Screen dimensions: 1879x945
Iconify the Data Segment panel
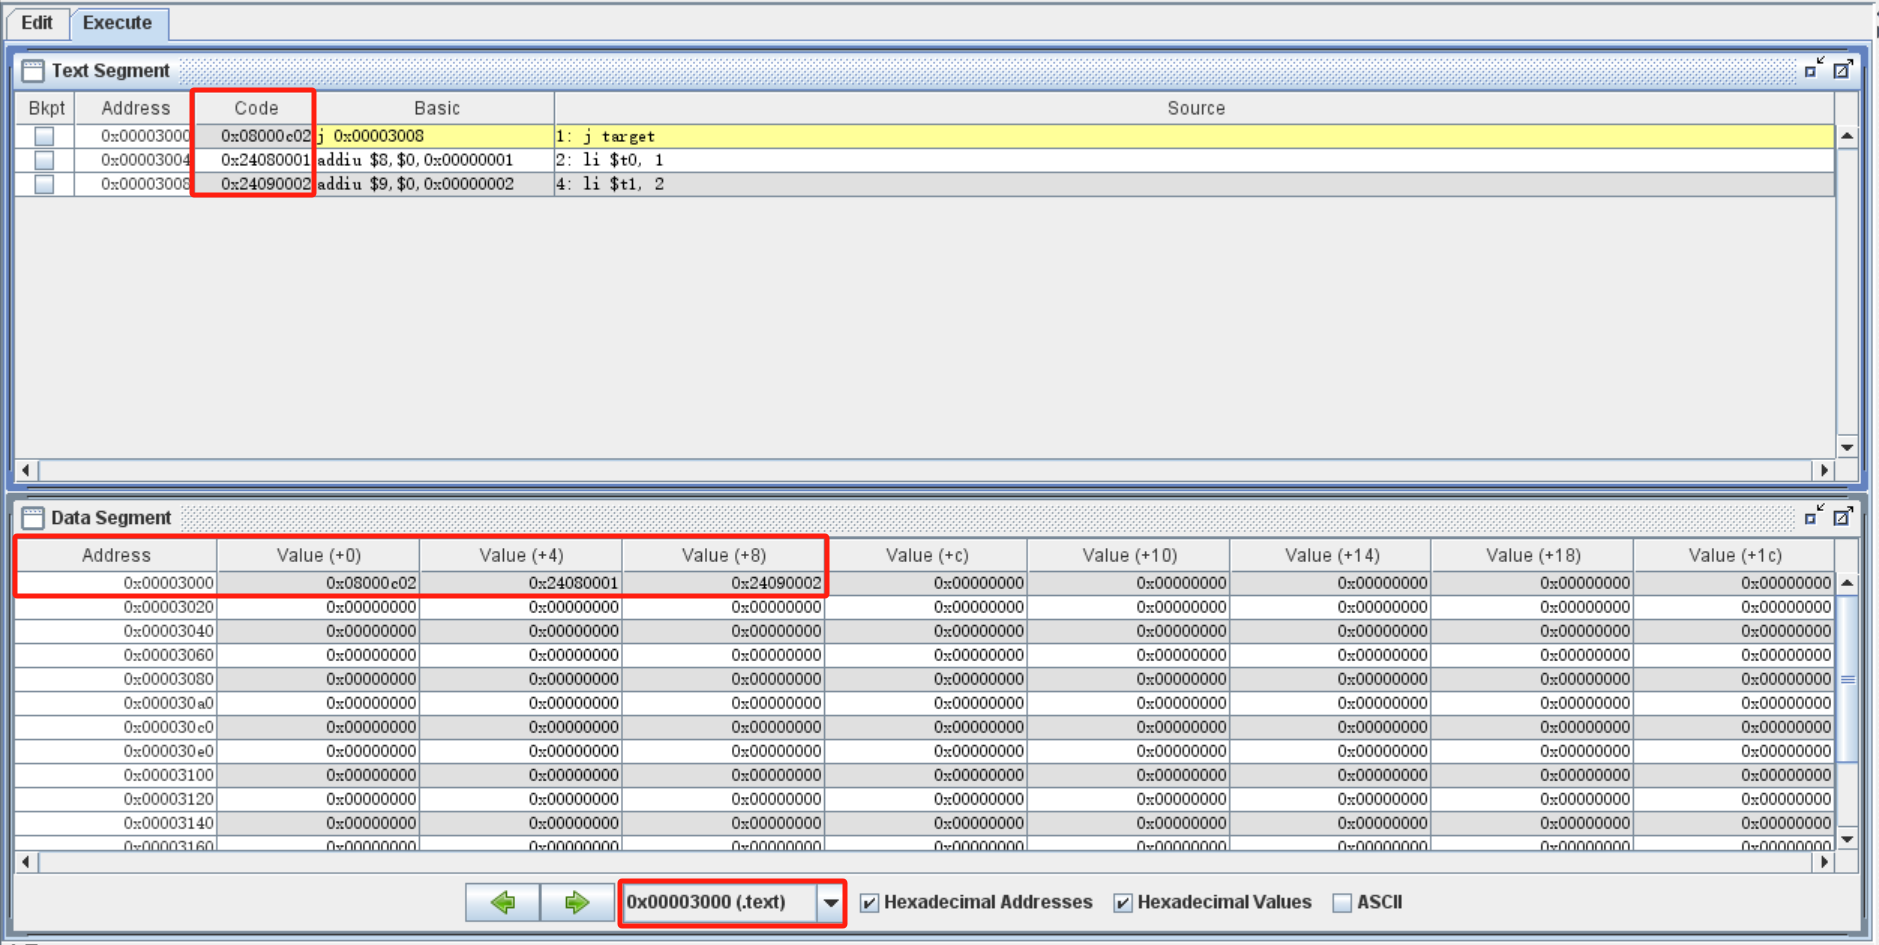pos(1814,516)
